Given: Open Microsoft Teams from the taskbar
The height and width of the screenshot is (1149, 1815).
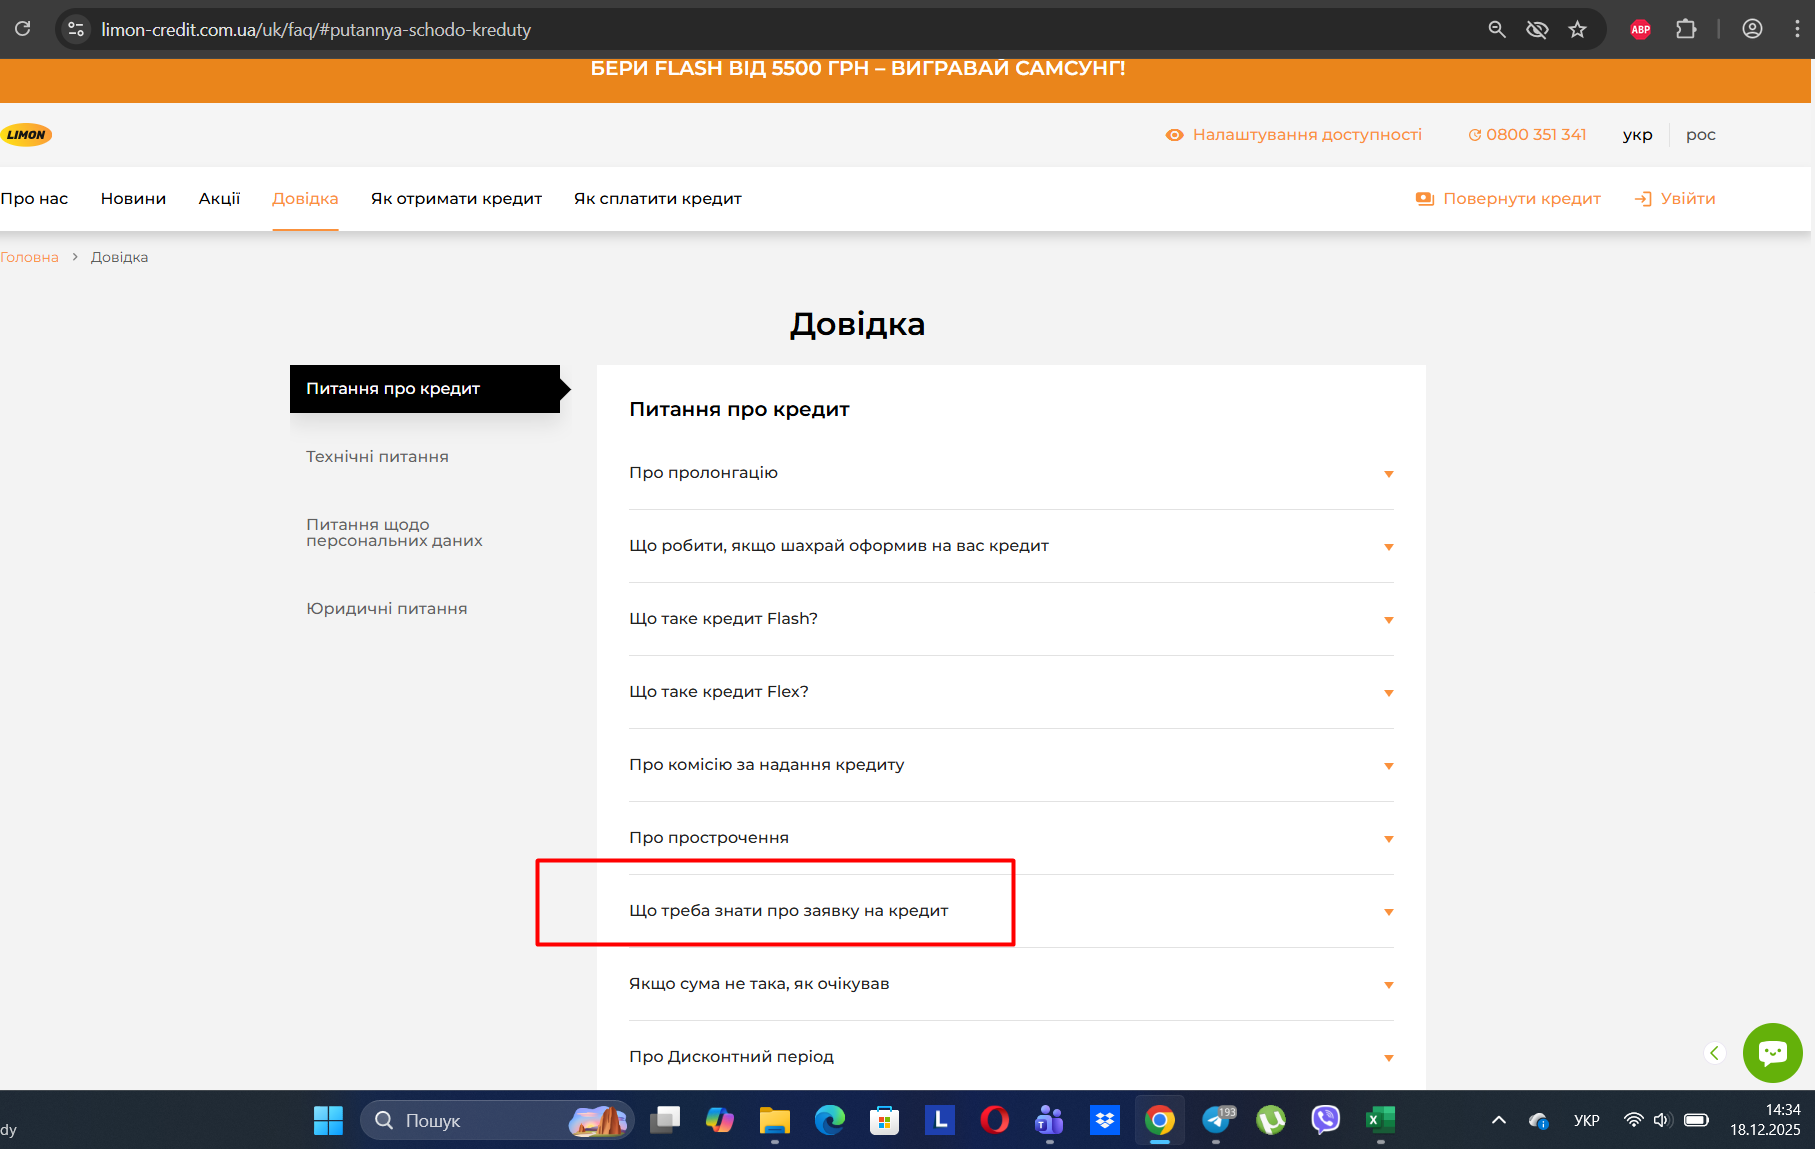Looking at the screenshot, I should click(1049, 1120).
